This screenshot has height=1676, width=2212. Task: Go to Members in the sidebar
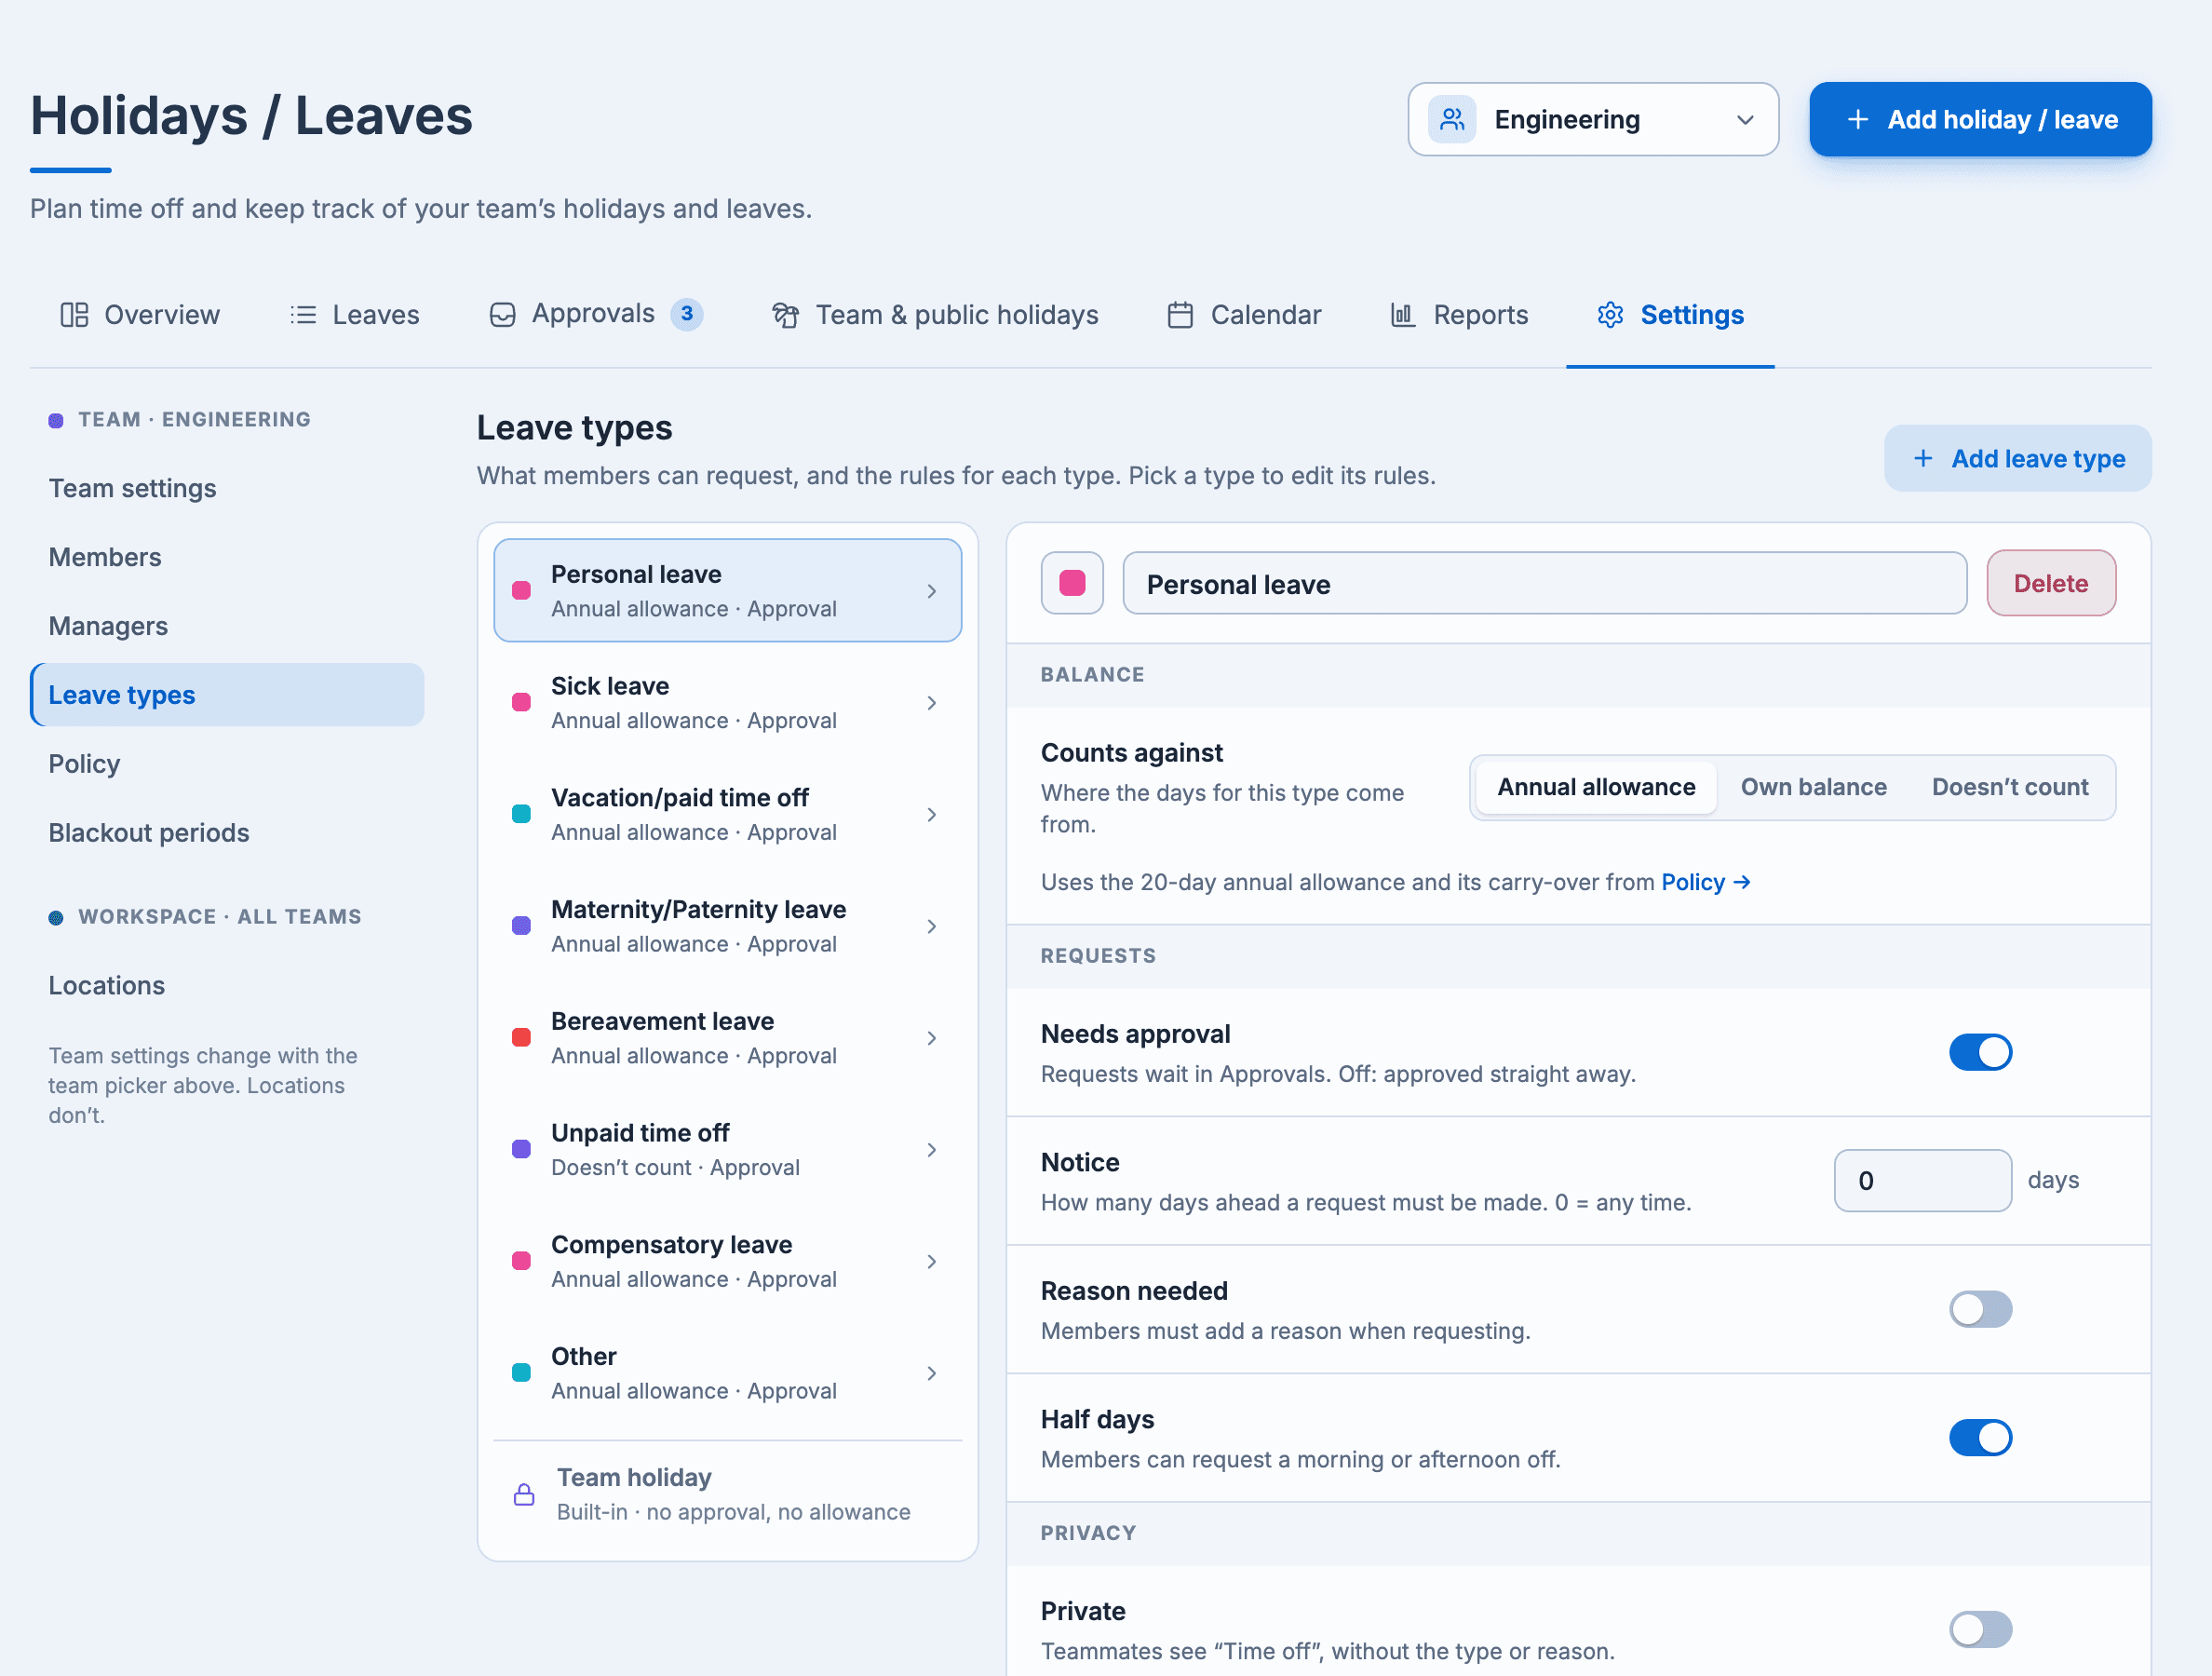tap(227, 557)
